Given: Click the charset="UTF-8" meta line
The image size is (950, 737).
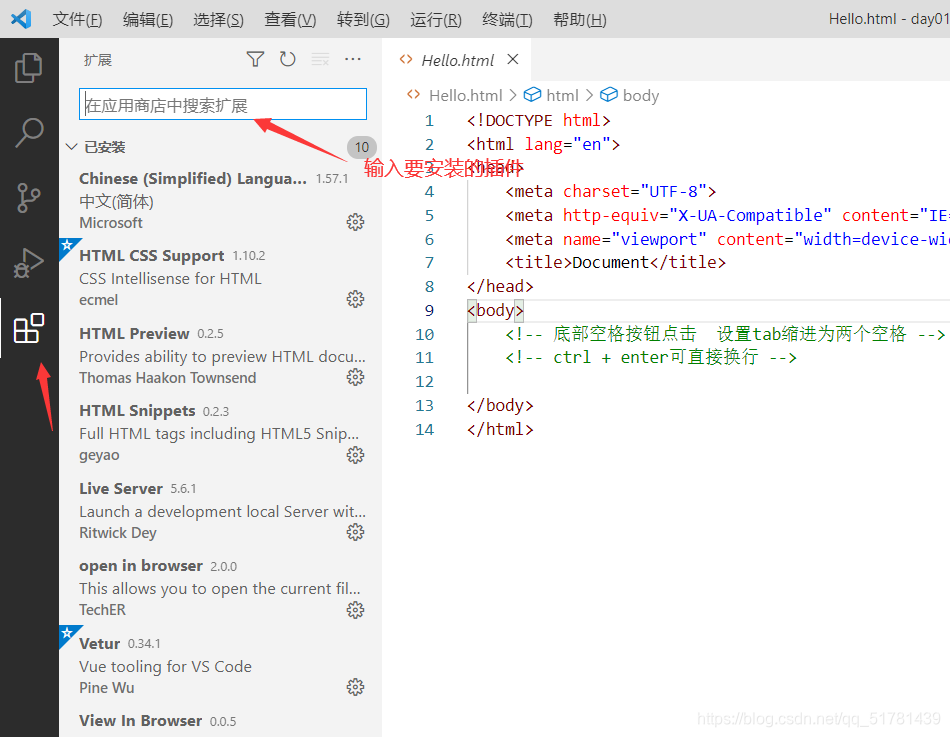Looking at the screenshot, I should point(611,192).
